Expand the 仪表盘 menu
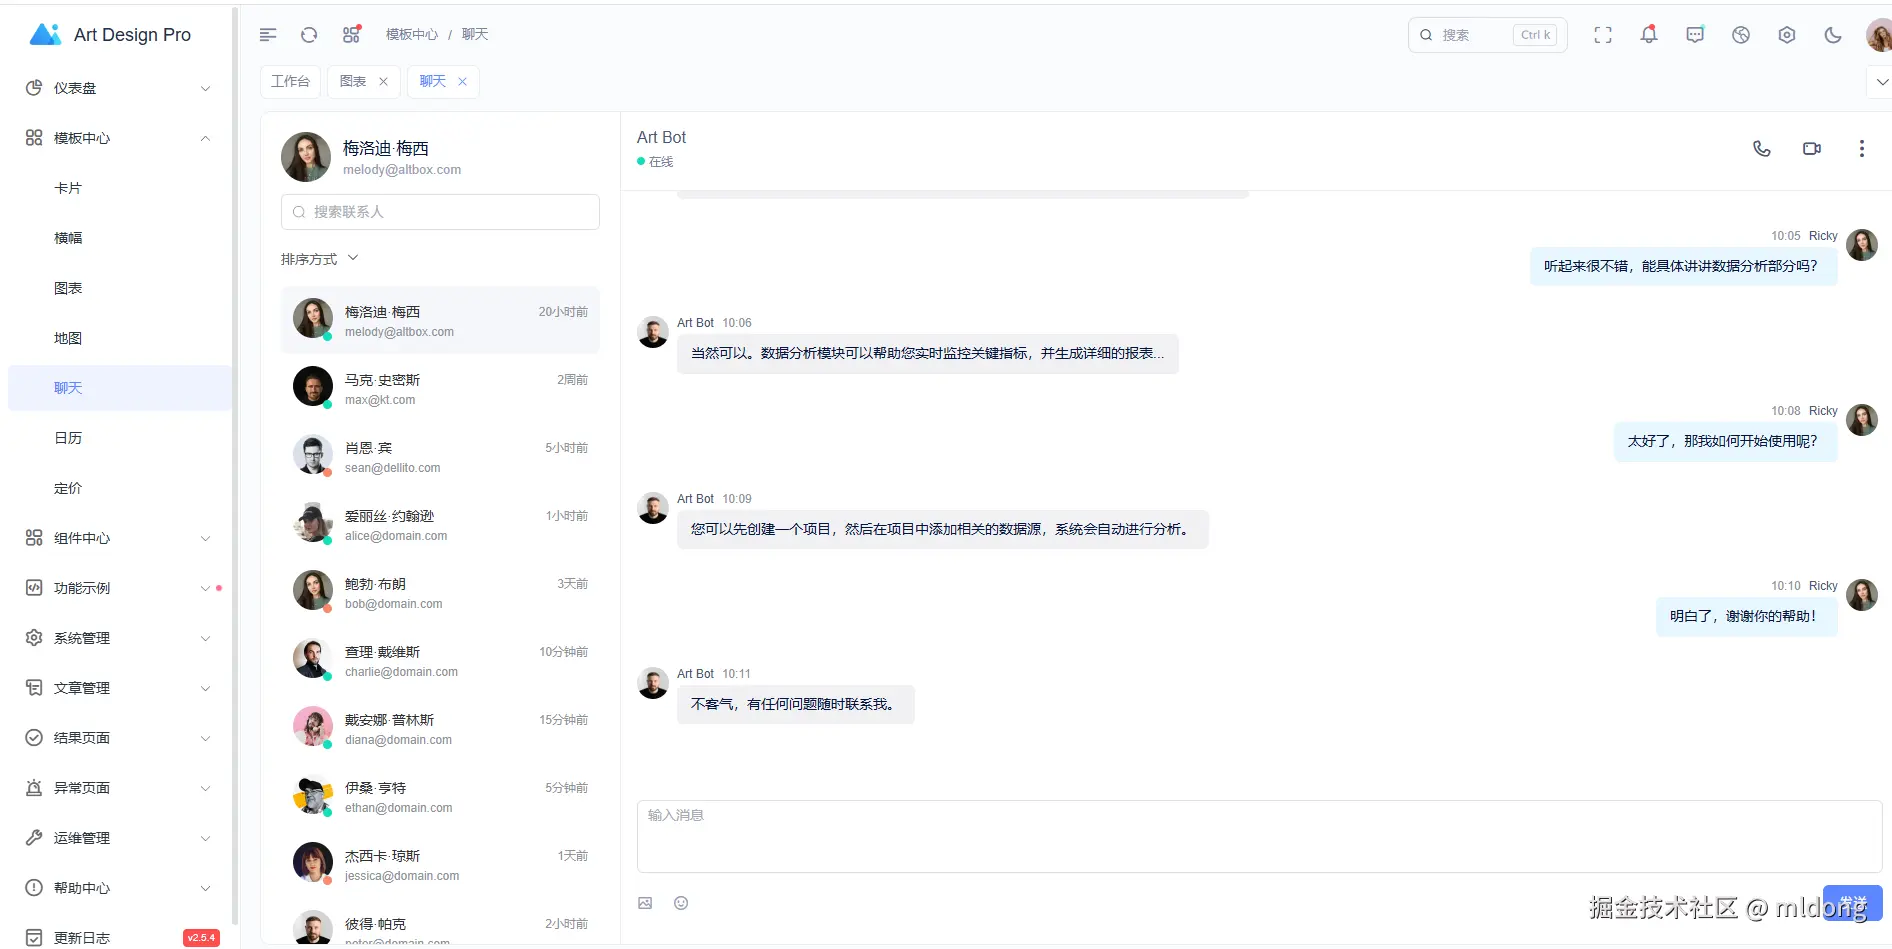The height and width of the screenshot is (949, 1892). point(120,88)
